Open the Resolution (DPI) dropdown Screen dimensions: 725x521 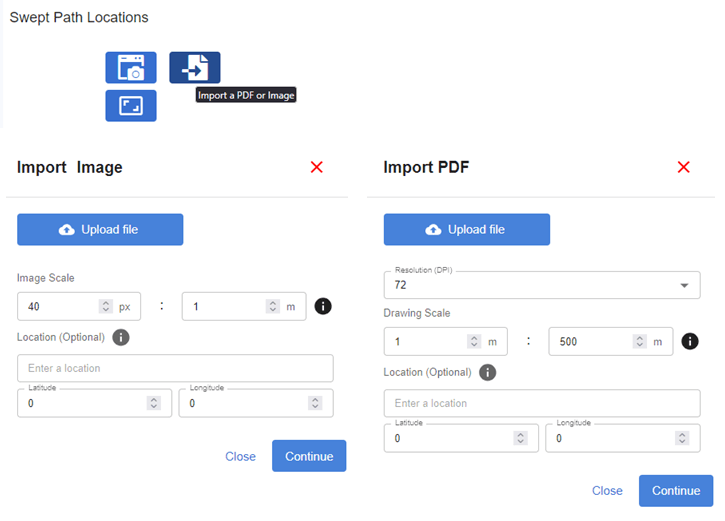(542, 285)
